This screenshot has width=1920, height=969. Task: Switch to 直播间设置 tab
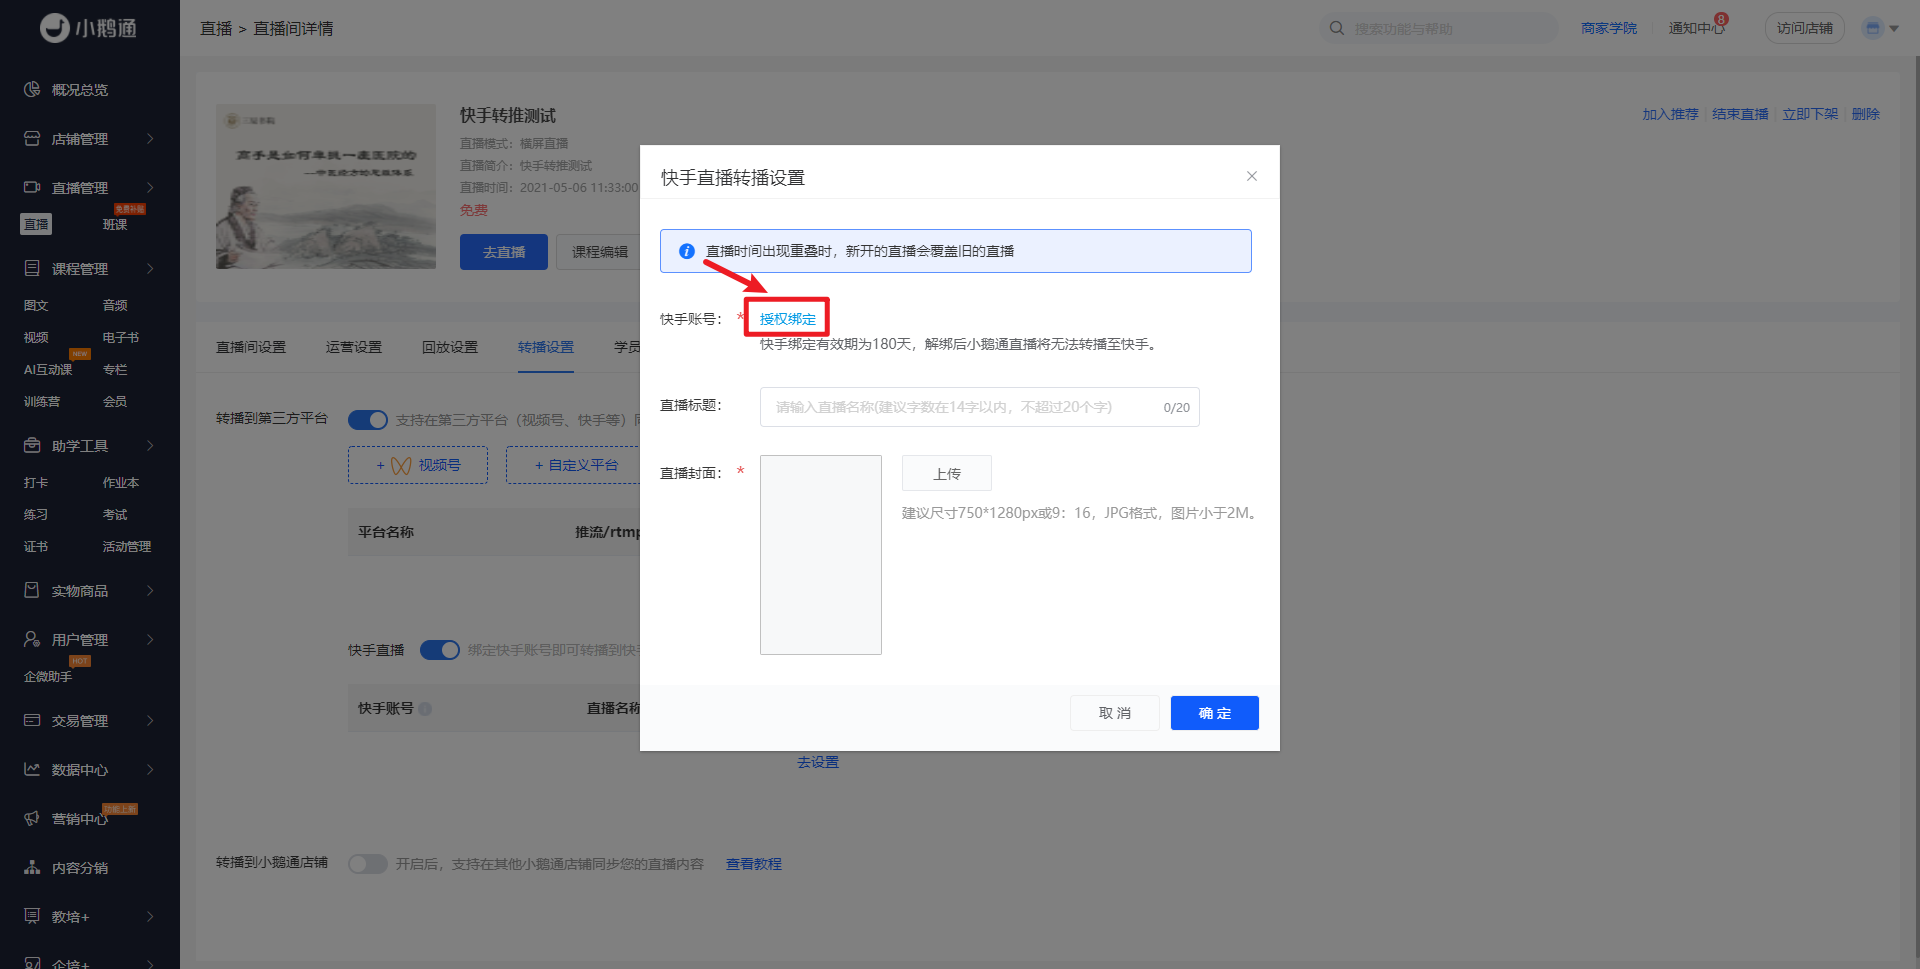click(x=251, y=347)
